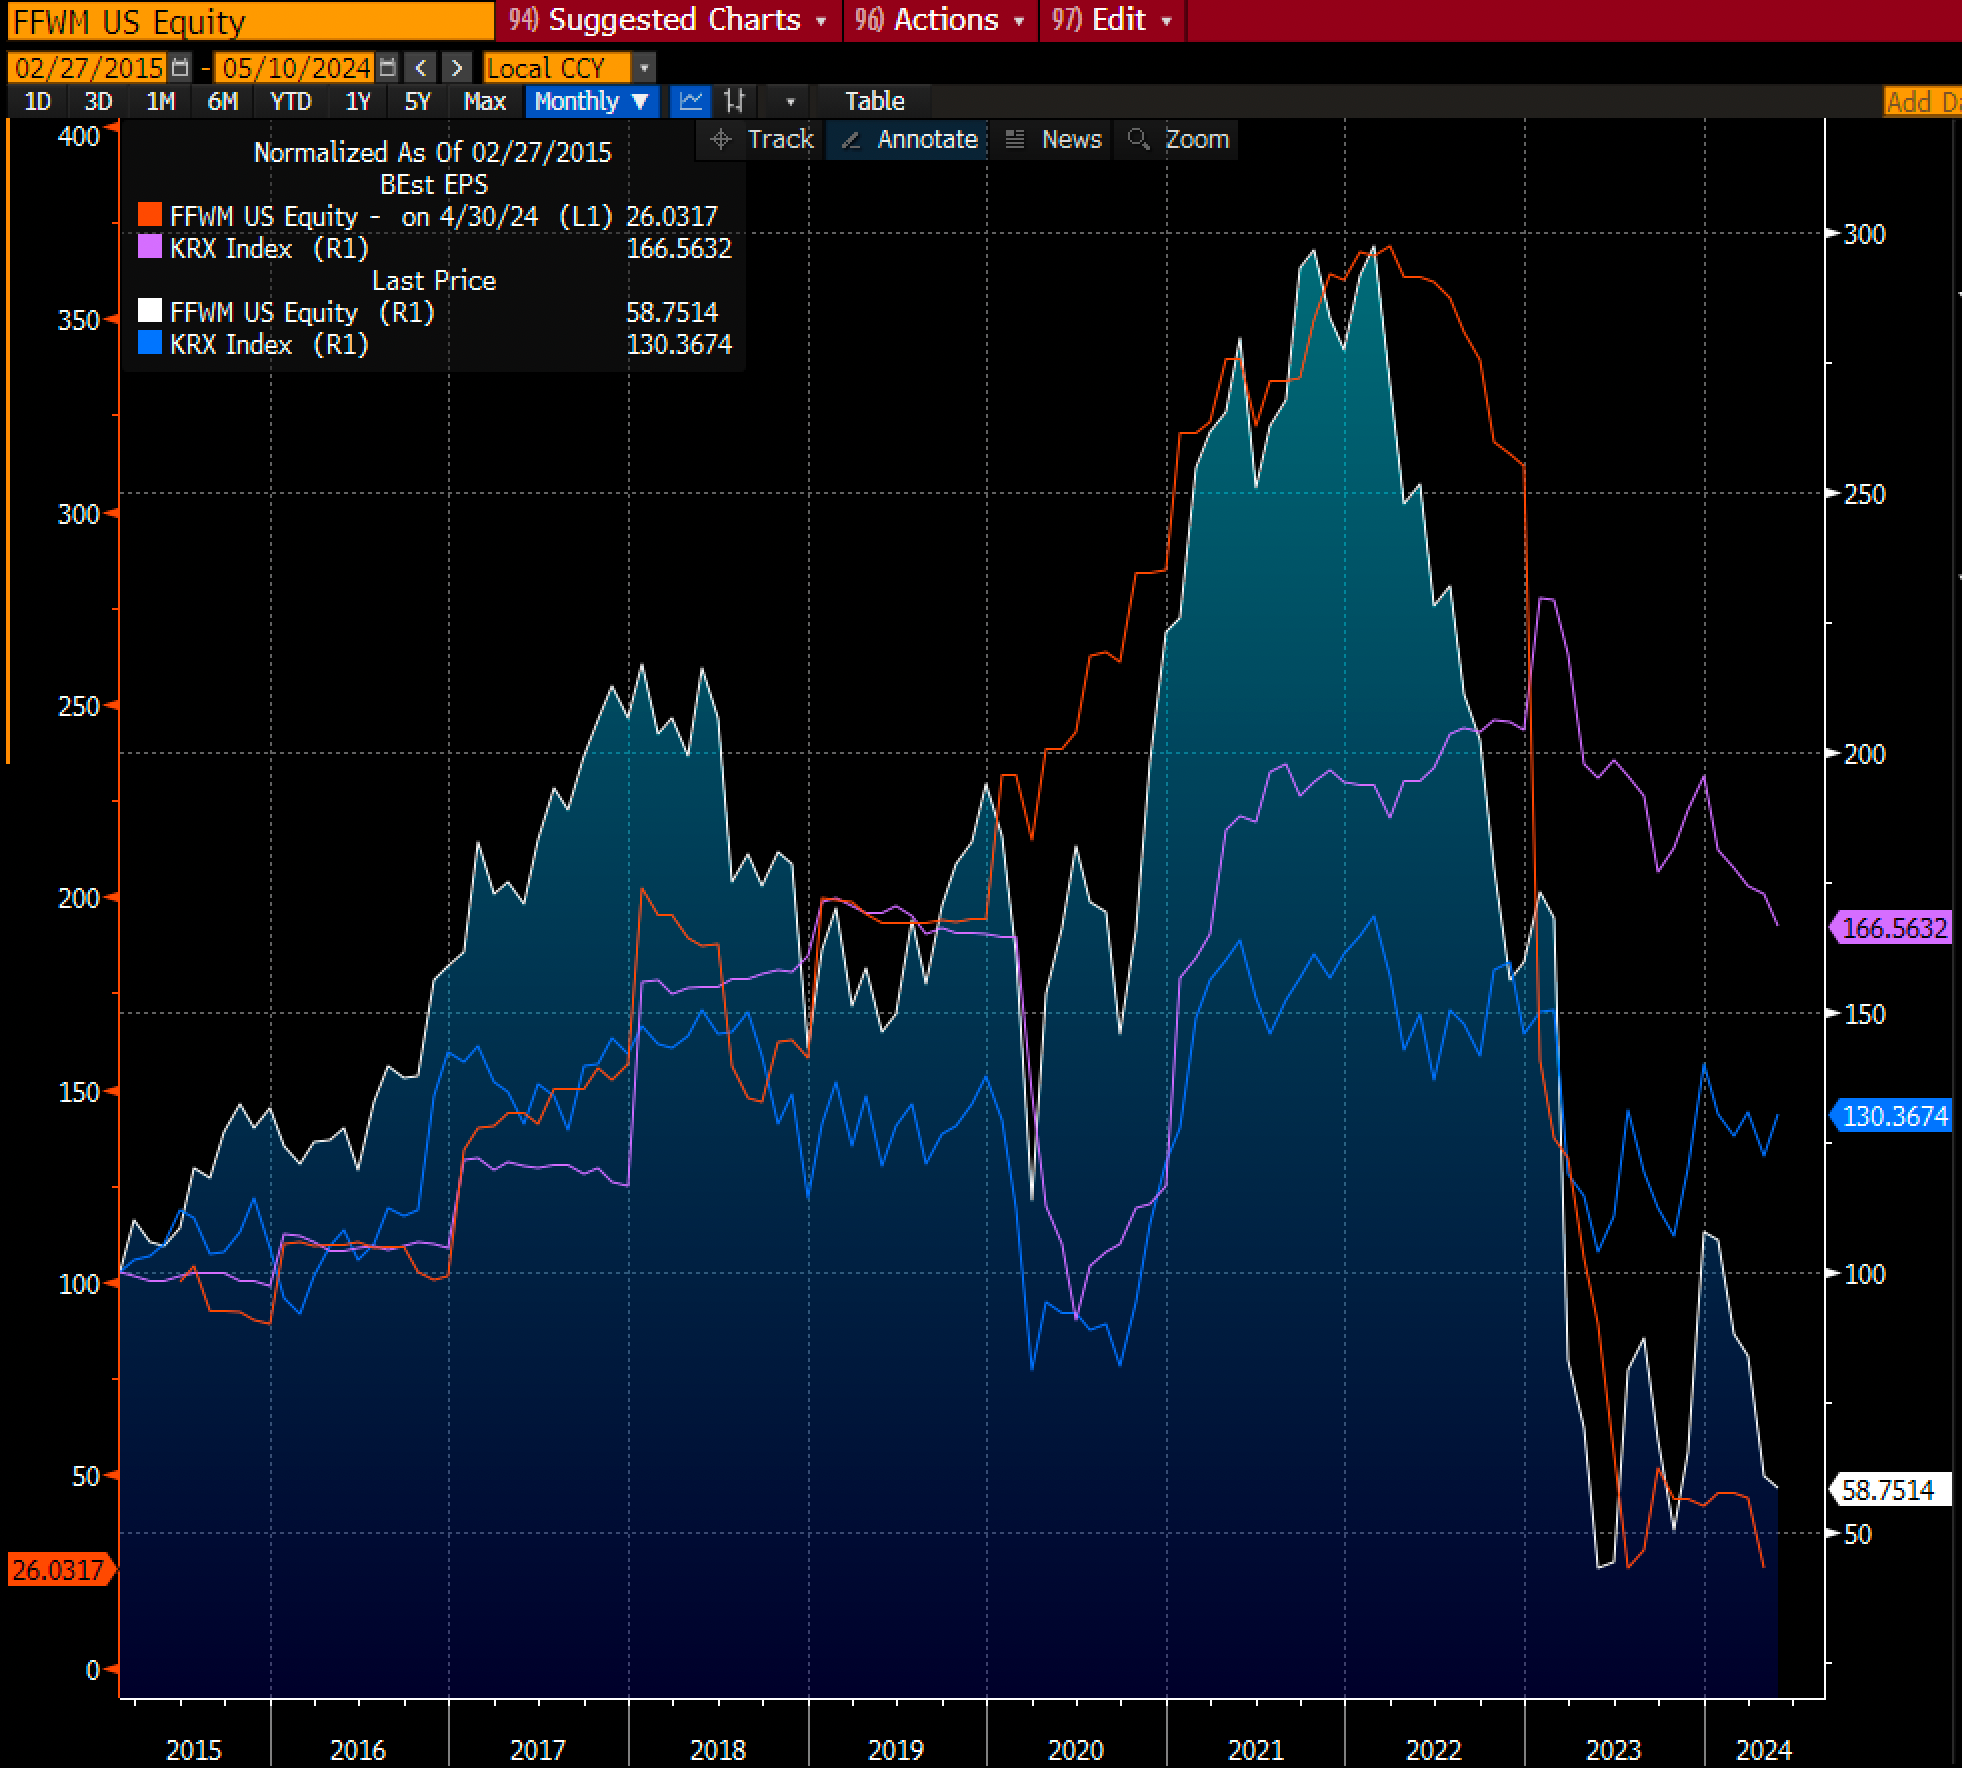
Task: Shift the date range back with left arrow
Action: coord(421,68)
